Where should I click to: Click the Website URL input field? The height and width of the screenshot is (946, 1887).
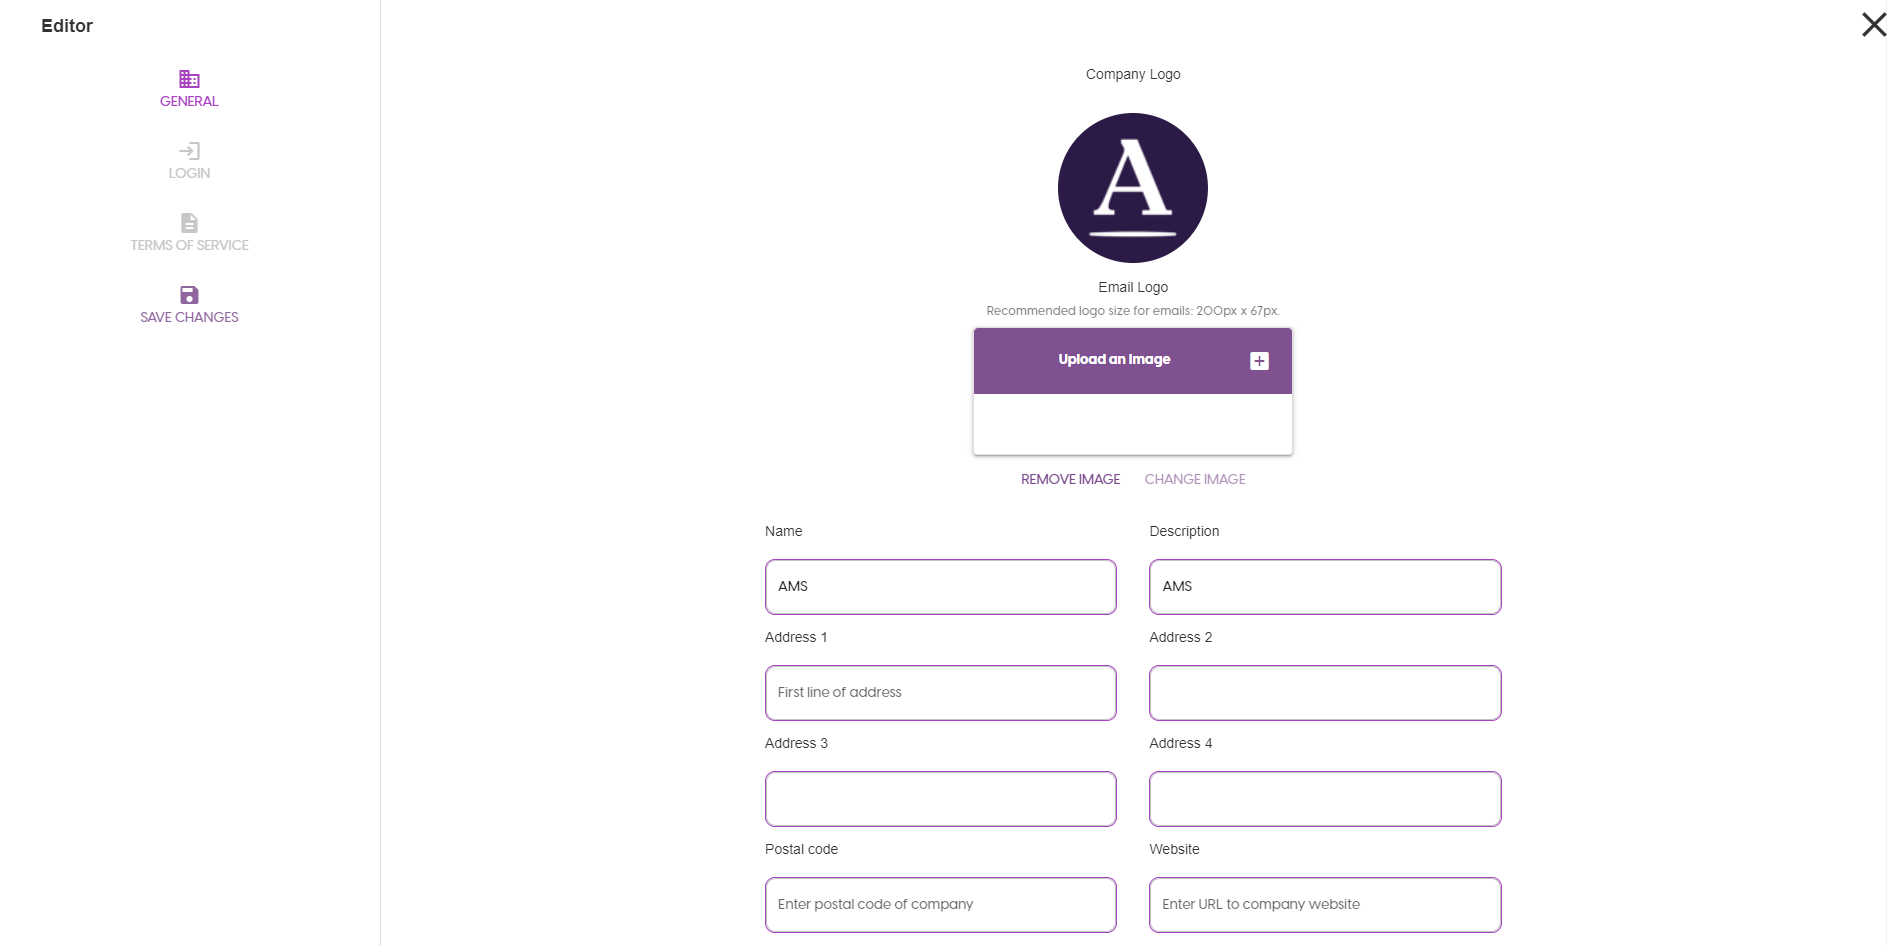(1324, 905)
